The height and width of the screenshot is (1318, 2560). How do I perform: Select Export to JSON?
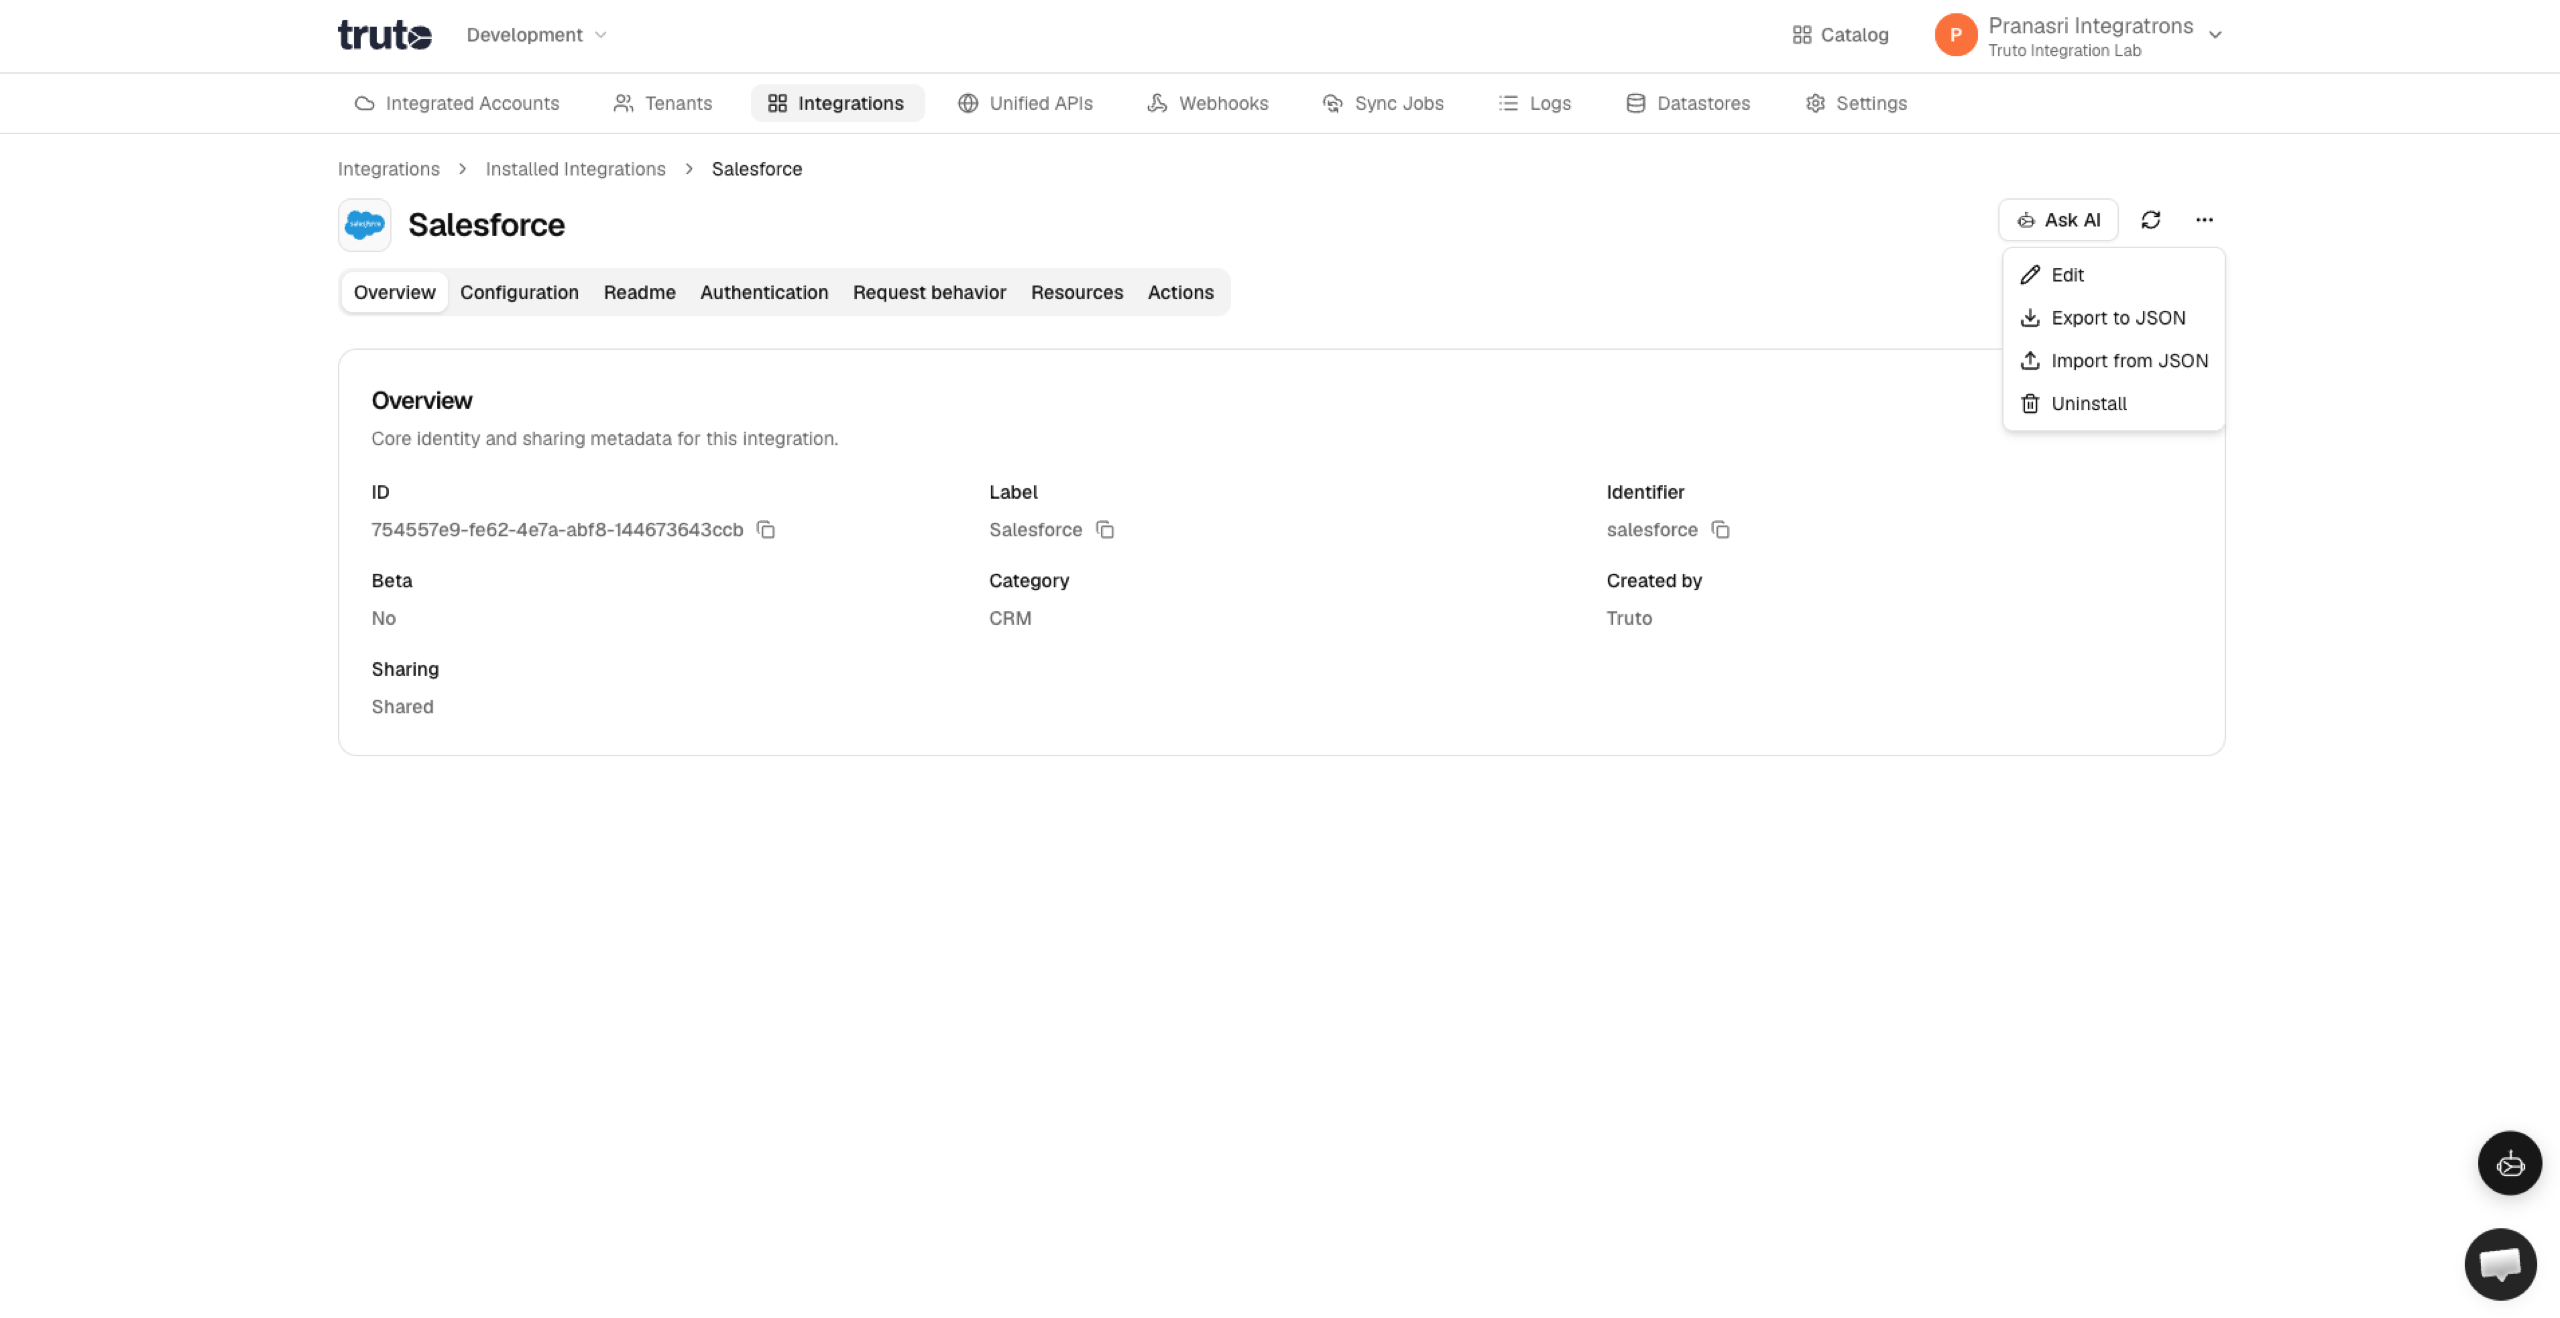click(x=2114, y=318)
